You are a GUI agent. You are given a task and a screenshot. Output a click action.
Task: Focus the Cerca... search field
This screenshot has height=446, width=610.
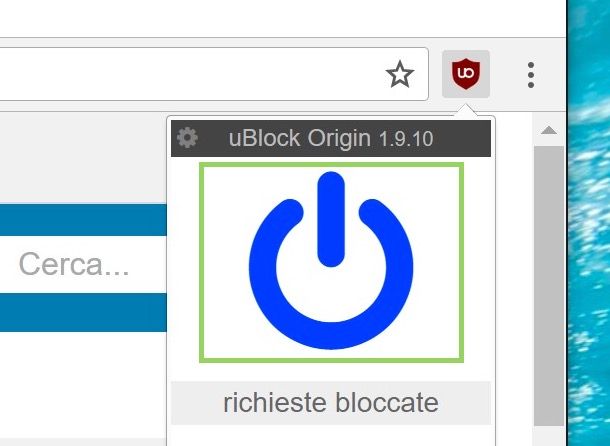[x=83, y=264]
